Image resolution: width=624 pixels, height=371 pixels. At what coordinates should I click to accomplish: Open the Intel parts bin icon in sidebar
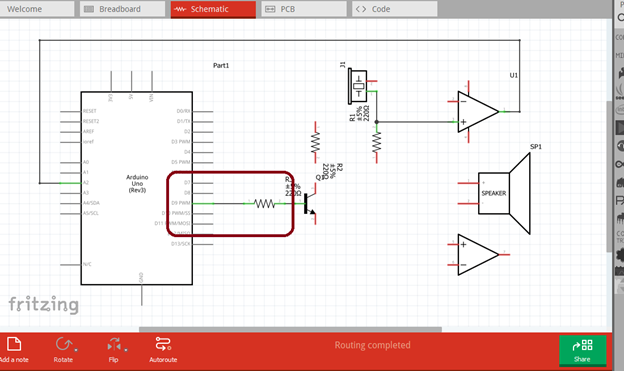pyautogui.click(x=620, y=109)
